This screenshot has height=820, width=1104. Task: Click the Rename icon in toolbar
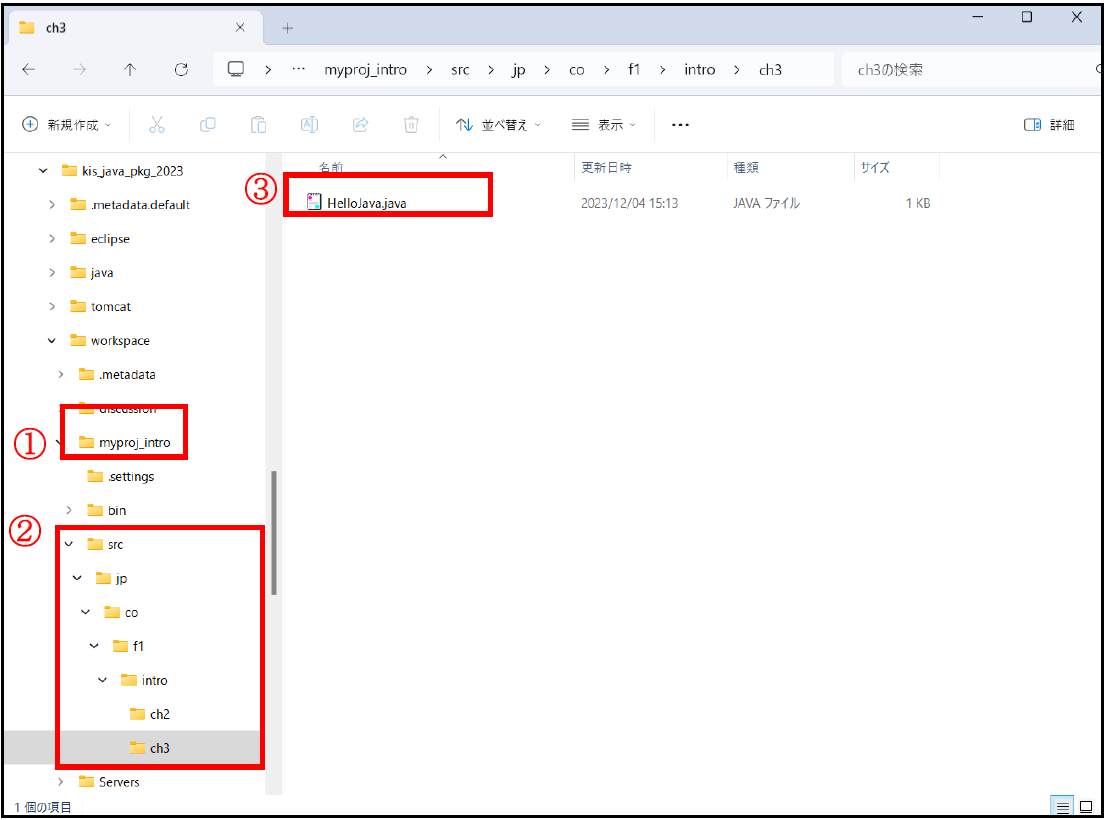coord(310,125)
